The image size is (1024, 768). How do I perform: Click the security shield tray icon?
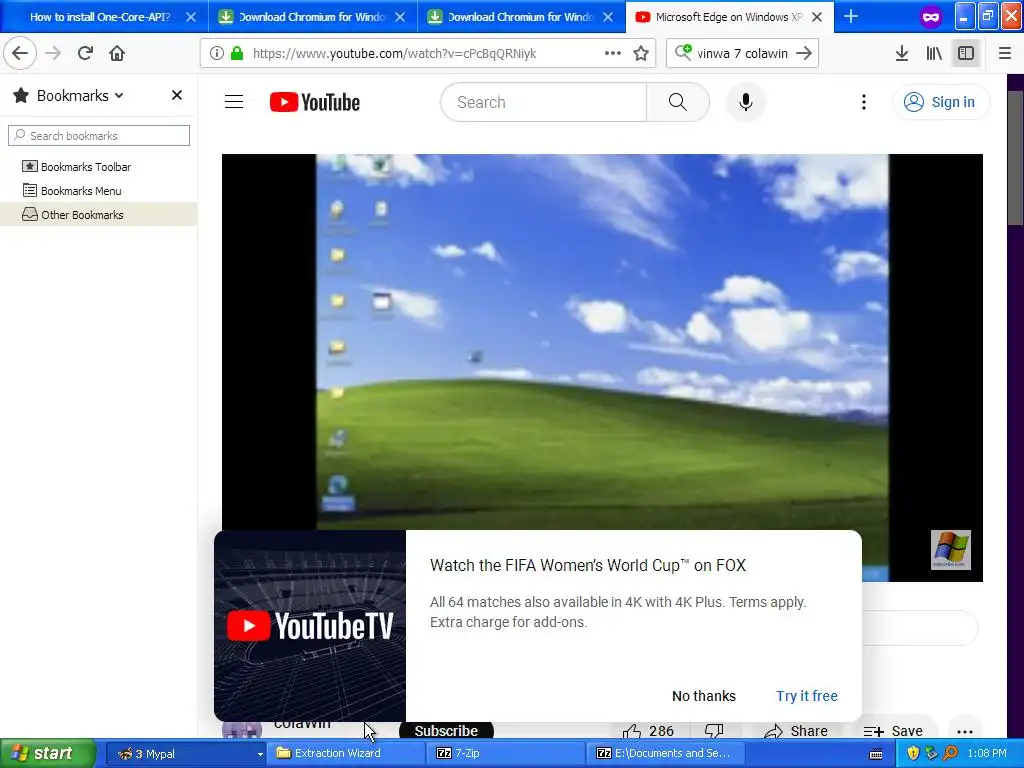[913, 753]
